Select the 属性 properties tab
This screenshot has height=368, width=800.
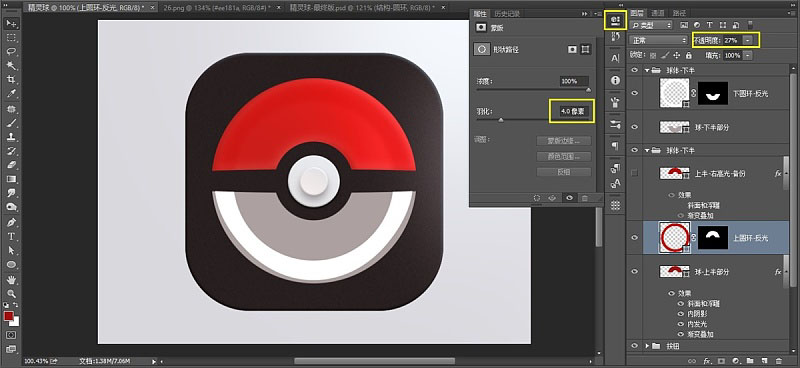point(480,13)
